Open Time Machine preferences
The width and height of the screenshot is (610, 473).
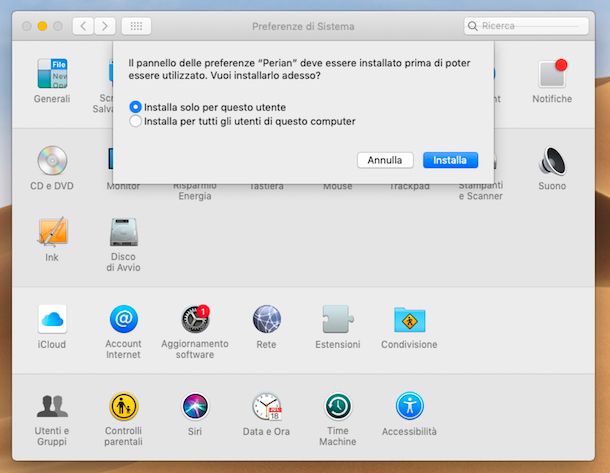pyautogui.click(x=338, y=406)
